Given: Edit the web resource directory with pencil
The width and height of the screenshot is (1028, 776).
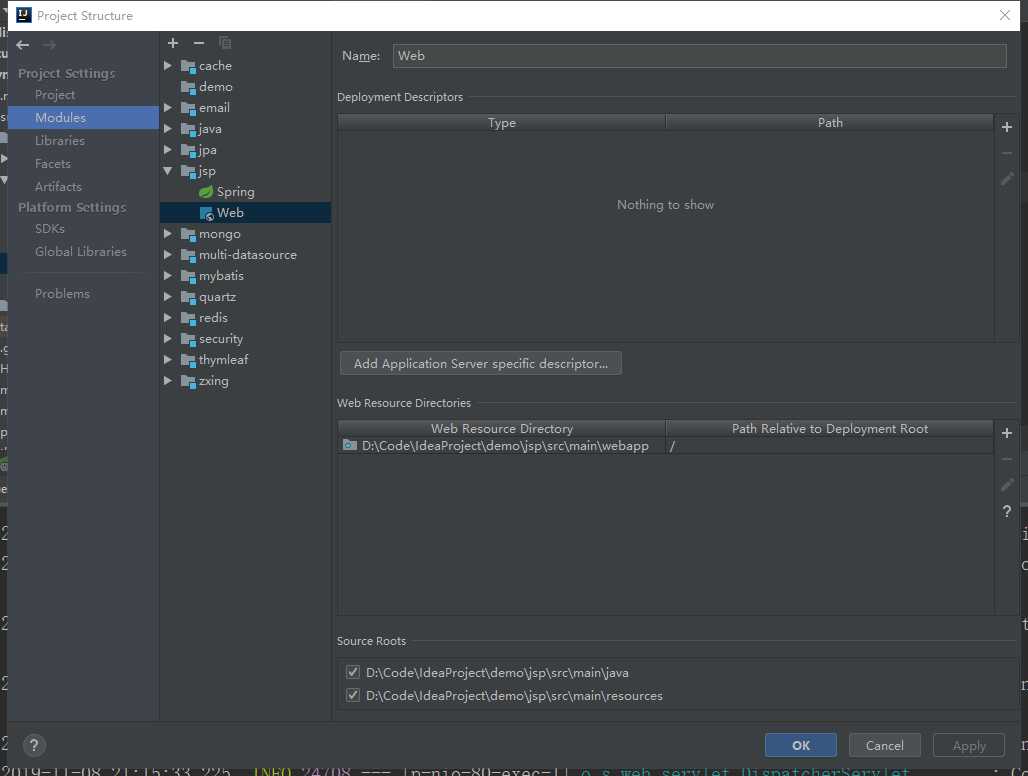Looking at the screenshot, I should coord(1007,485).
